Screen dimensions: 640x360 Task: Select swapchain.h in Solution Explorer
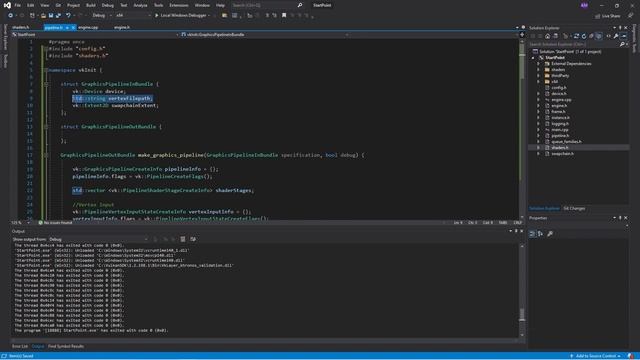562,154
